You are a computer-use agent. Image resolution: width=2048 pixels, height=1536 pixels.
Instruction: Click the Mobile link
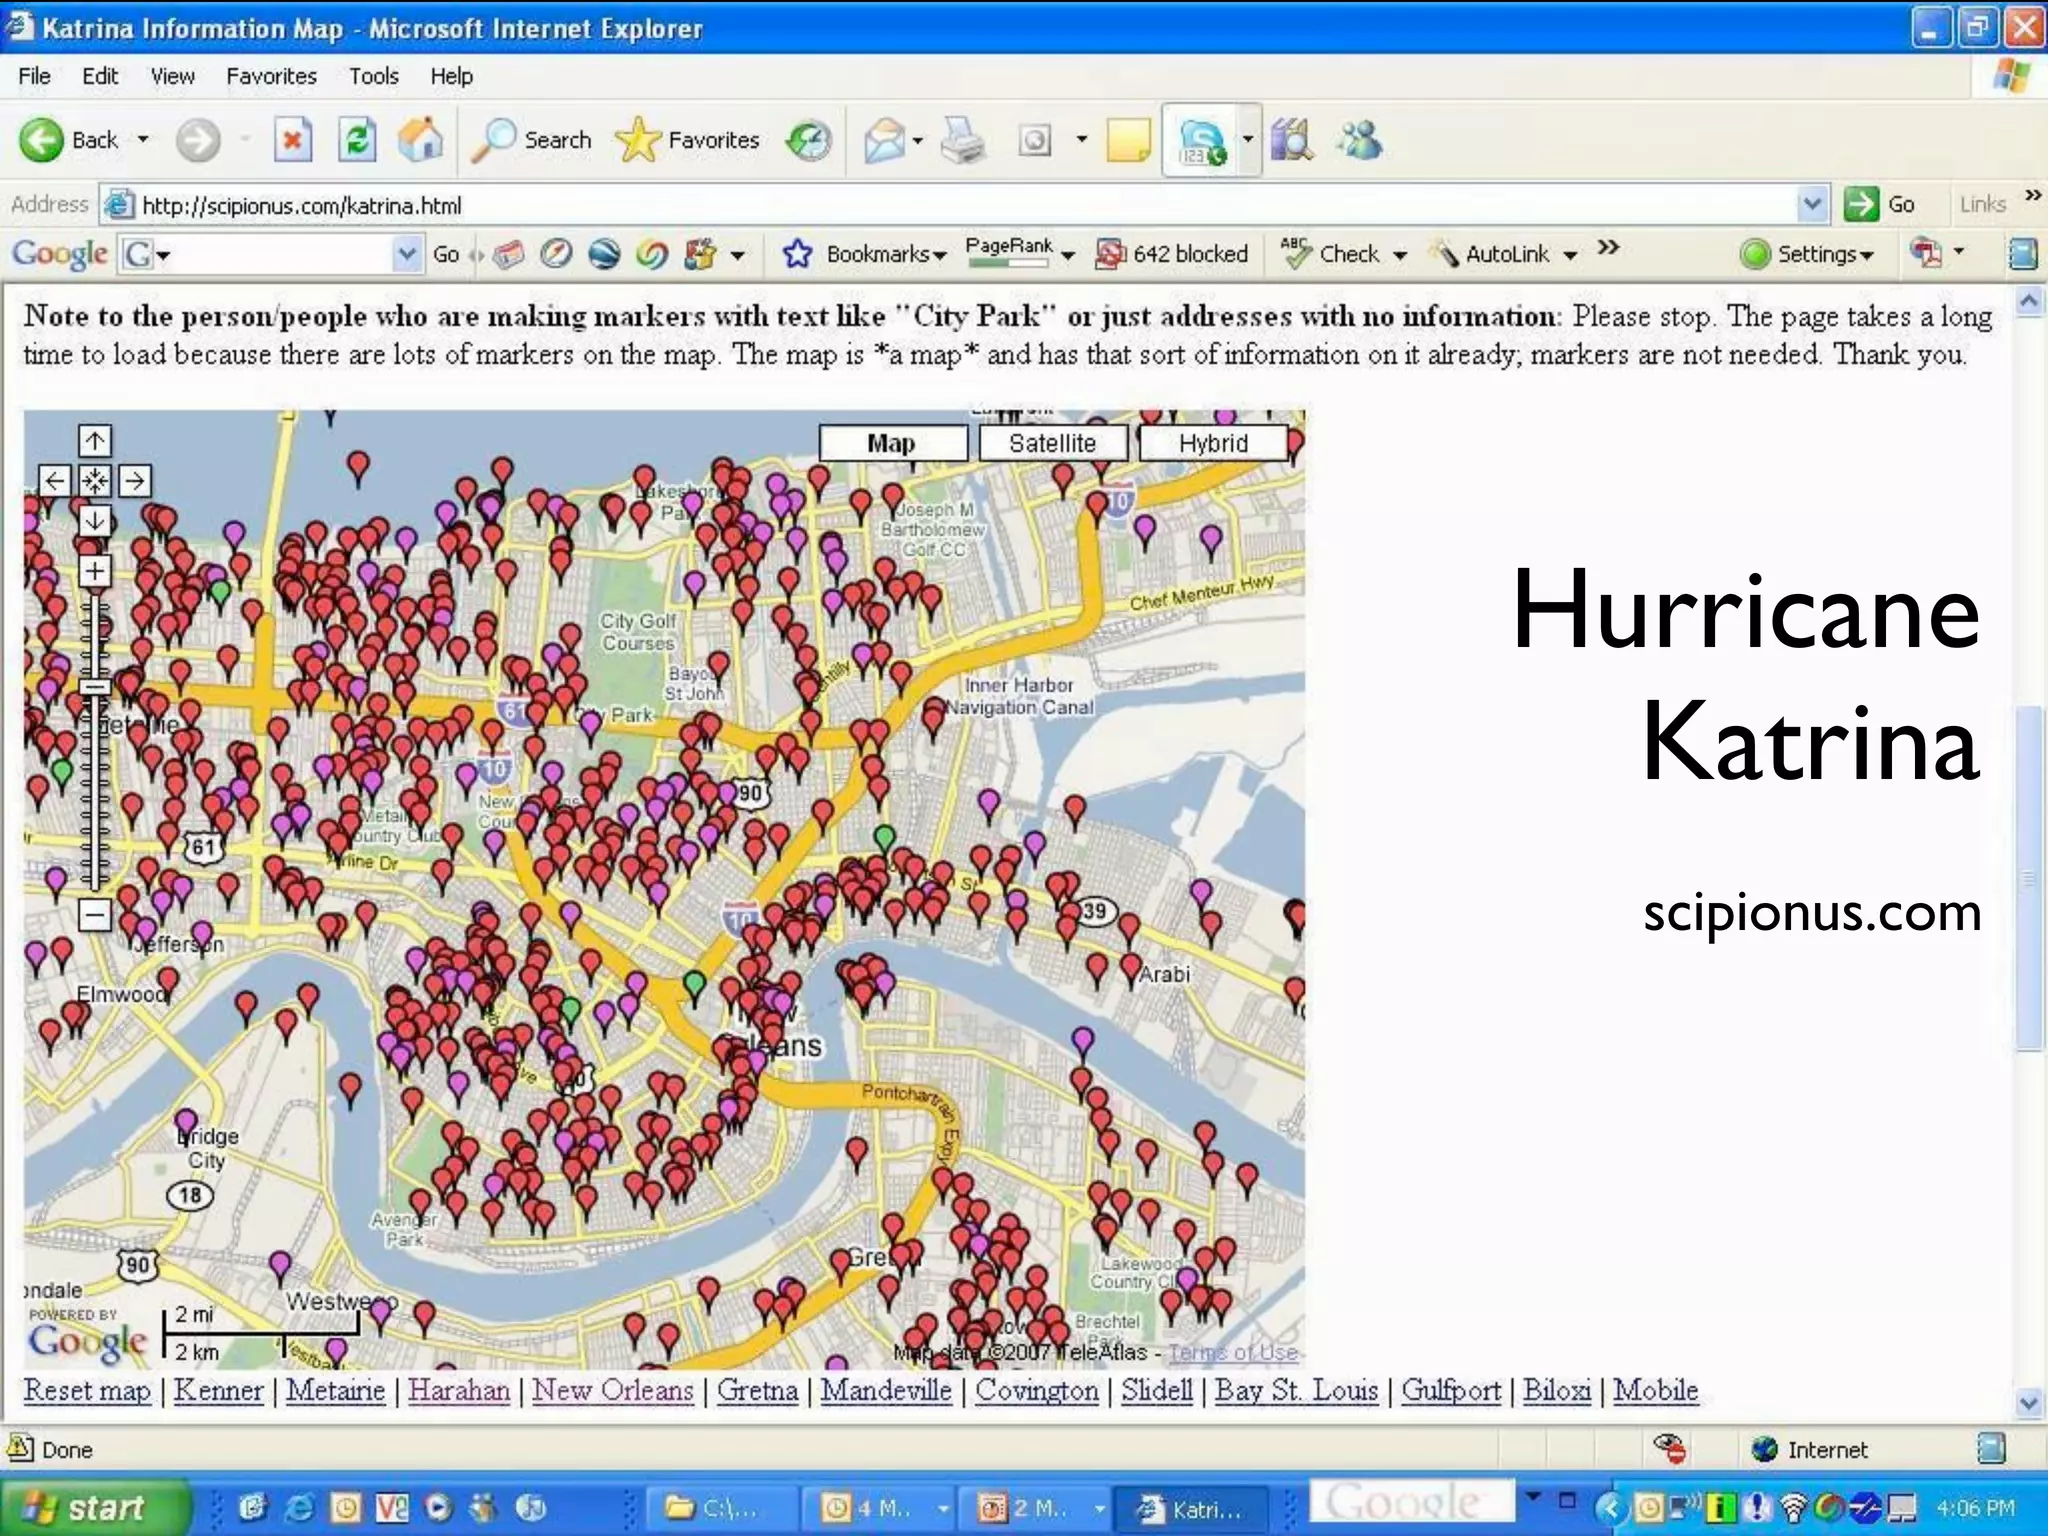coord(1656,1390)
